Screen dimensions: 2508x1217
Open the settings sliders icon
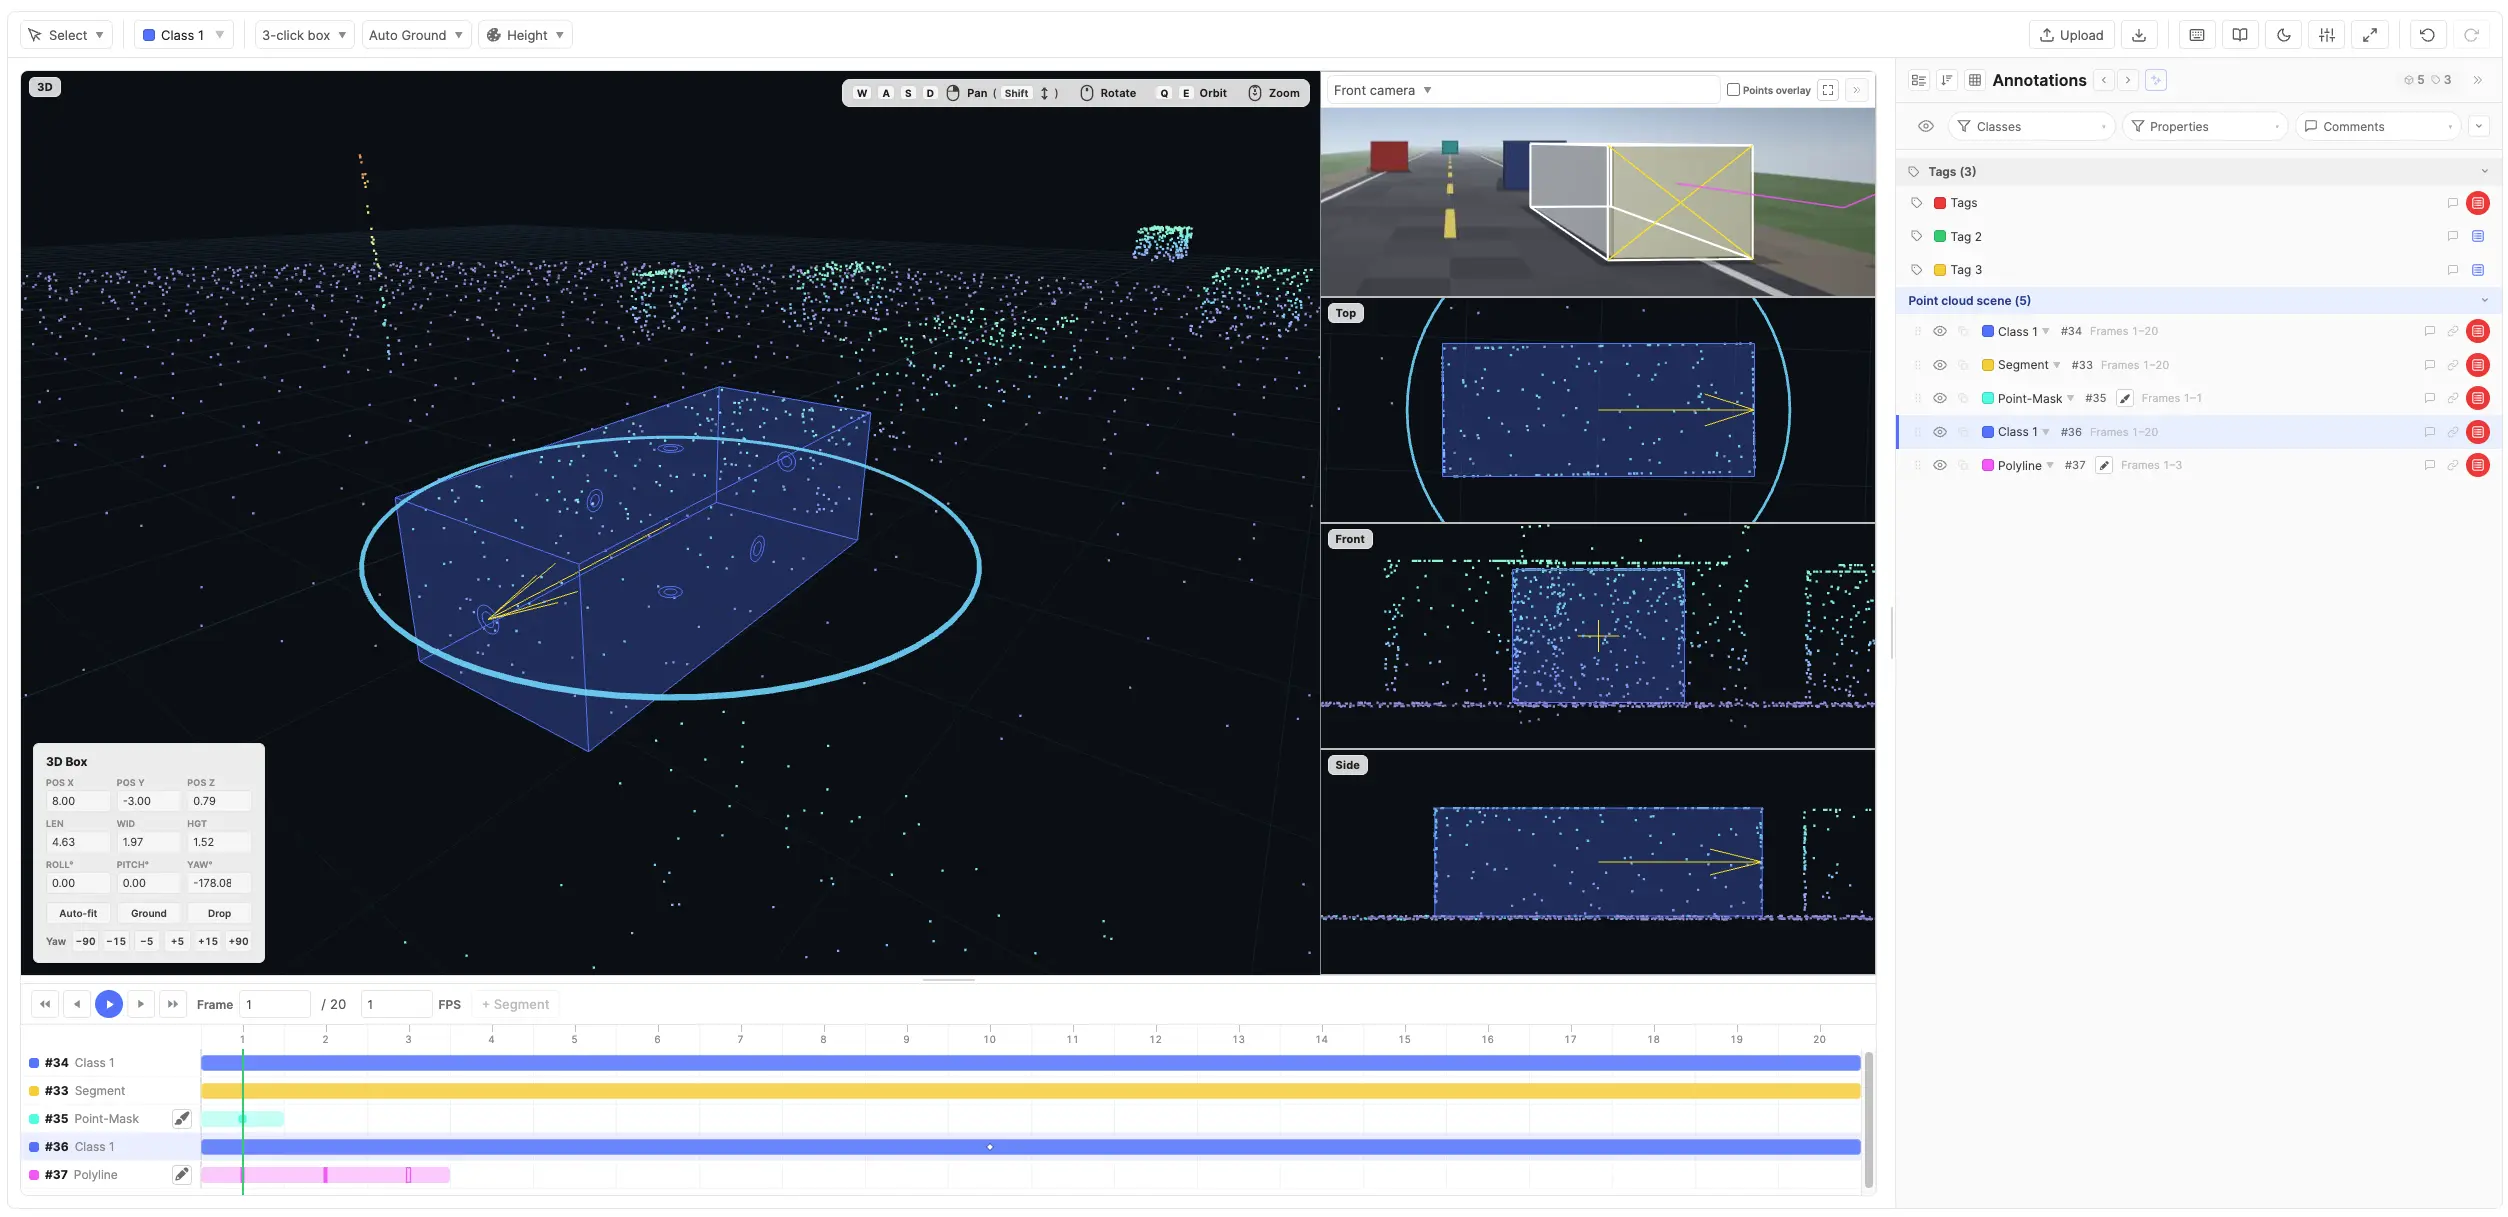[2327, 35]
